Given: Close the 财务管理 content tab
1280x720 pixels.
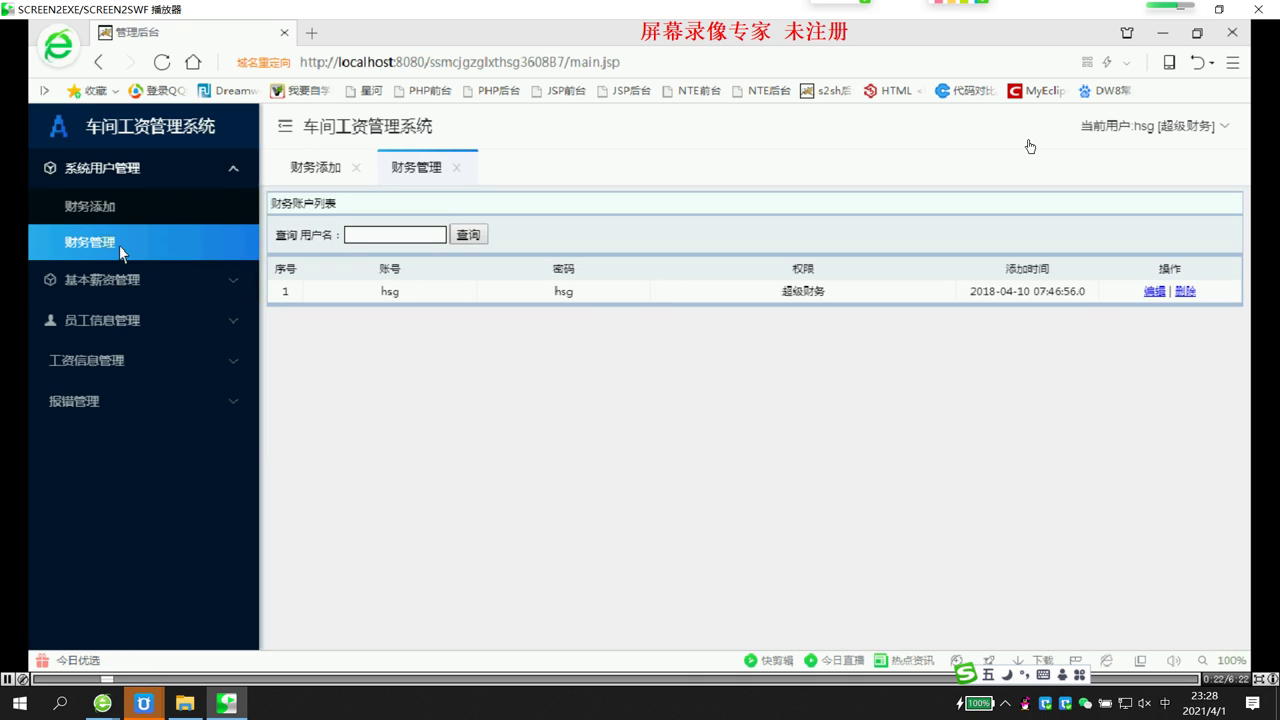Looking at the screenshot, I should (456, 168).
